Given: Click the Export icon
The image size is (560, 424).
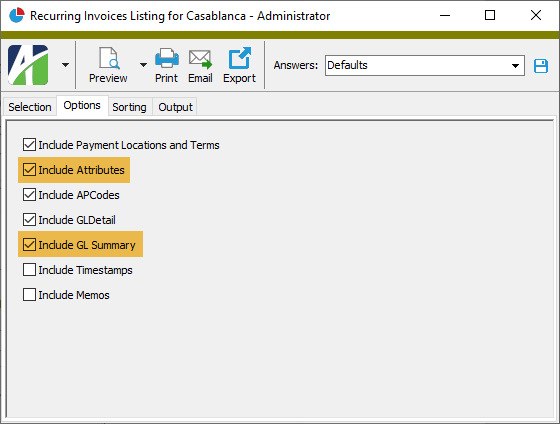Looking at the screenshot, I should pyautogui.click(x=239, y=58).
